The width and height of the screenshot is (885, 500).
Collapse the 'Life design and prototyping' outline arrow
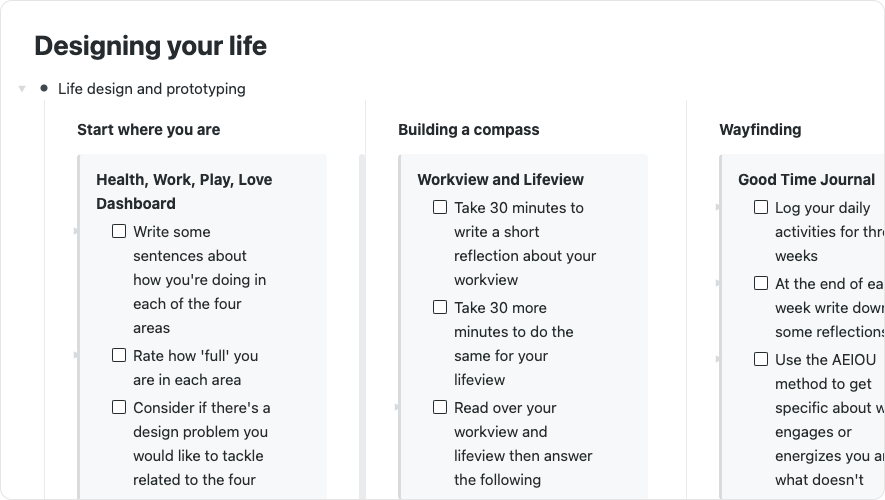click(x=22, y=89)
